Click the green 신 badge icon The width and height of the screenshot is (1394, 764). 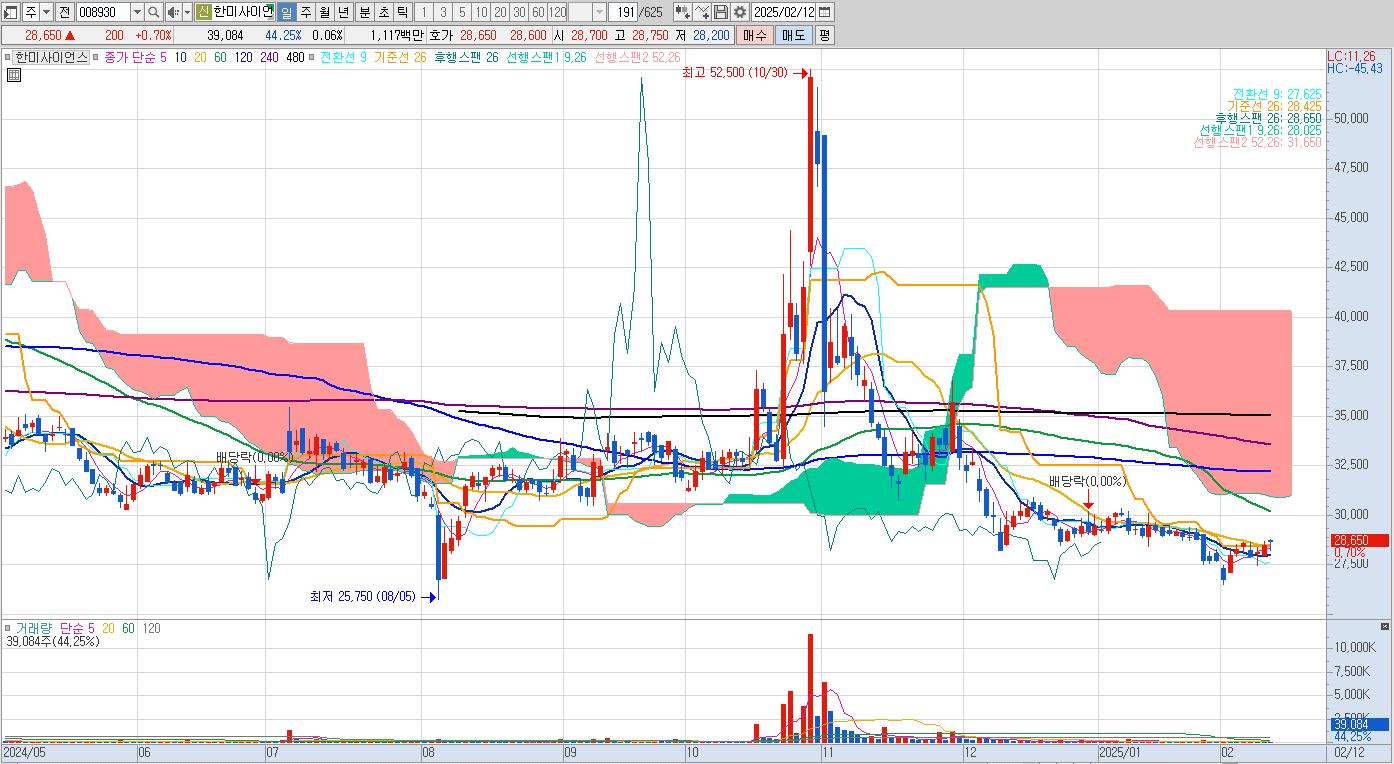(x=203, y=12)
